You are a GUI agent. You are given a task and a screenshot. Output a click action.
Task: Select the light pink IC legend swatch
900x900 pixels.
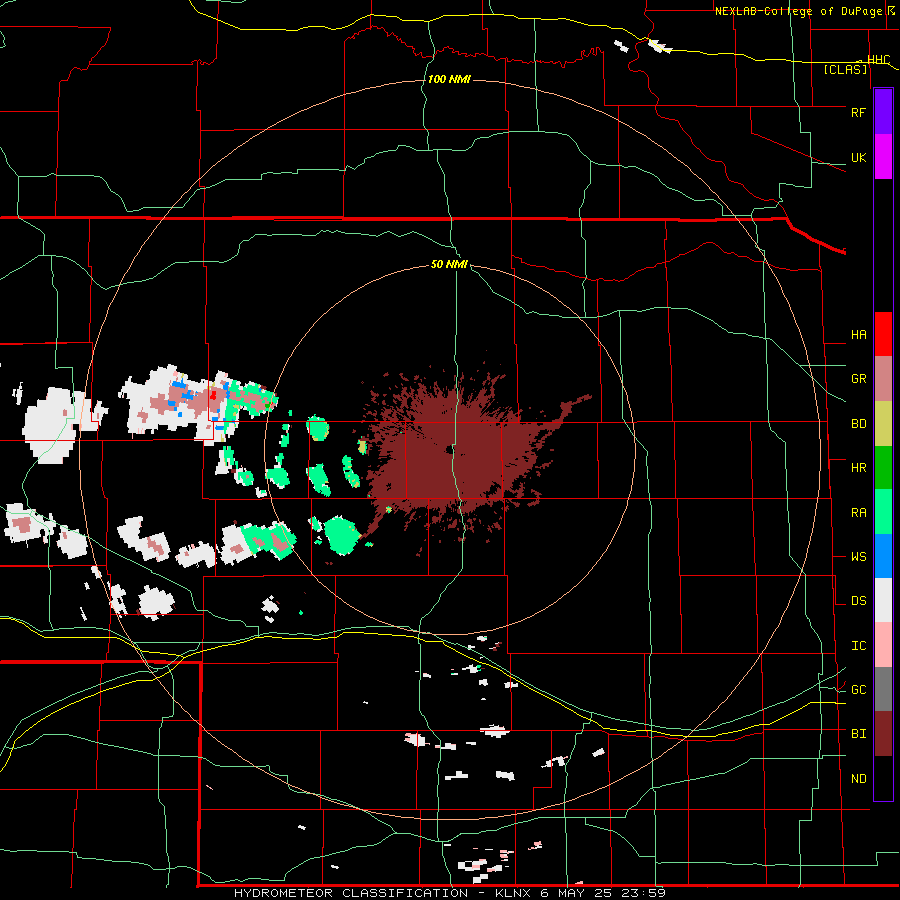[883, 645]
